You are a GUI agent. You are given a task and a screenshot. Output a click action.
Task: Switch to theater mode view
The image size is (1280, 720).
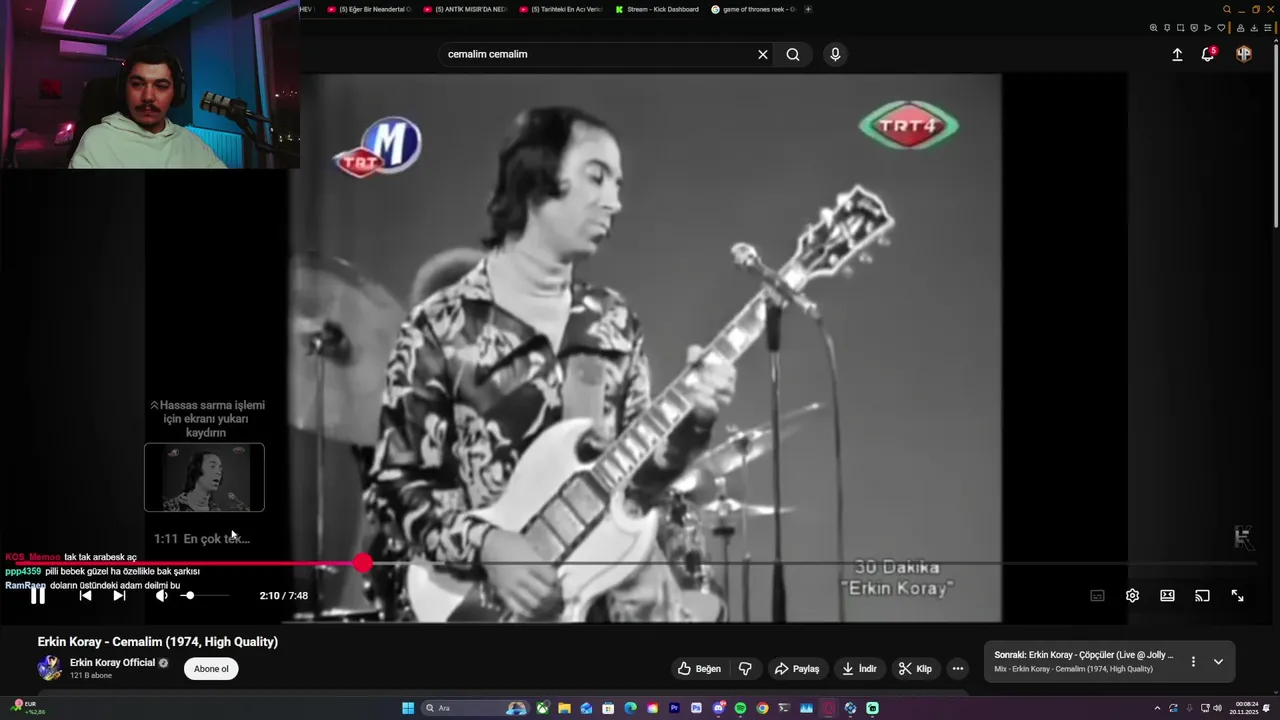click(x=1167, y=596)
